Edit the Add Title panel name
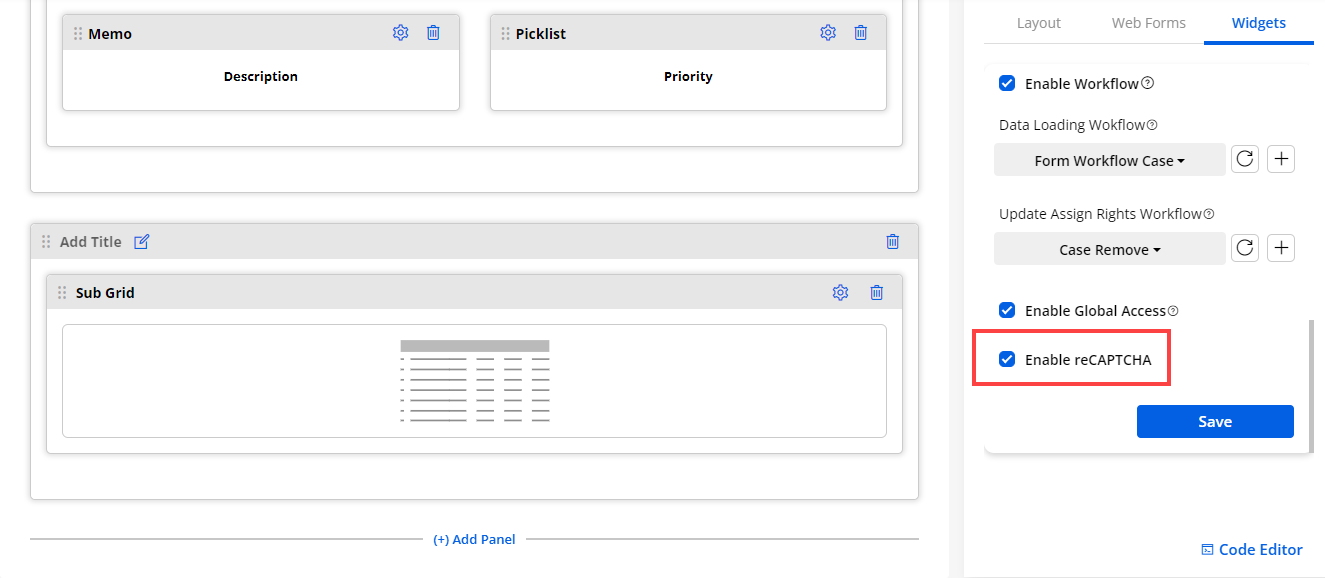The height and width of the screenshot is (578, 1325). [142, 242]
